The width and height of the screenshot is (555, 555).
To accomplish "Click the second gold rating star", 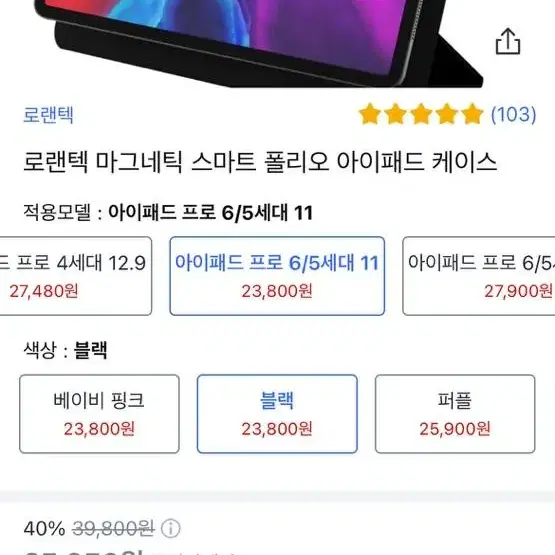I will [x=395, y=114].
